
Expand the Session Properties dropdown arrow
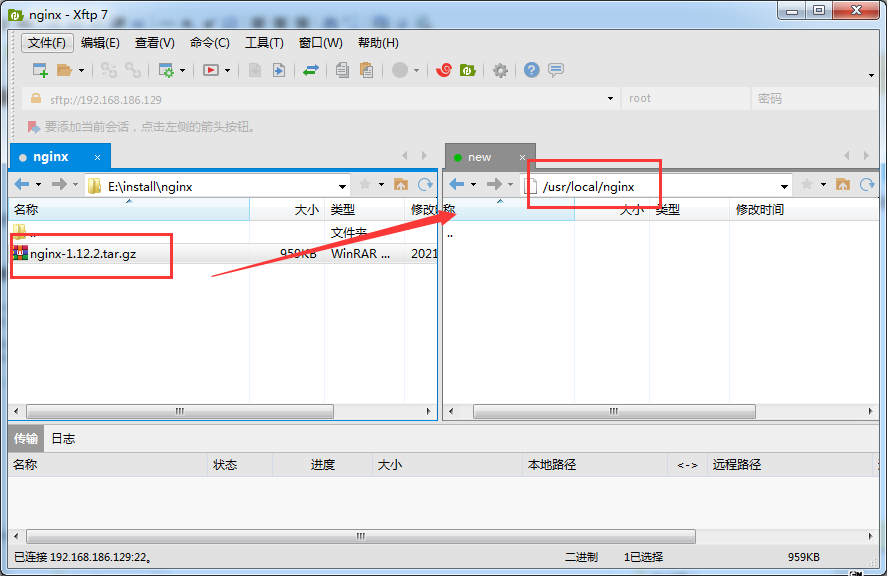point(183,71)
